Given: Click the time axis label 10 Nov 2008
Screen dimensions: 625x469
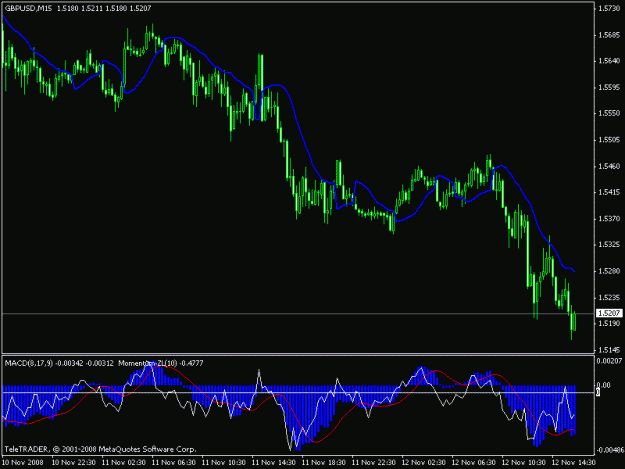Looking at the screenshot, I should point(23,463).
